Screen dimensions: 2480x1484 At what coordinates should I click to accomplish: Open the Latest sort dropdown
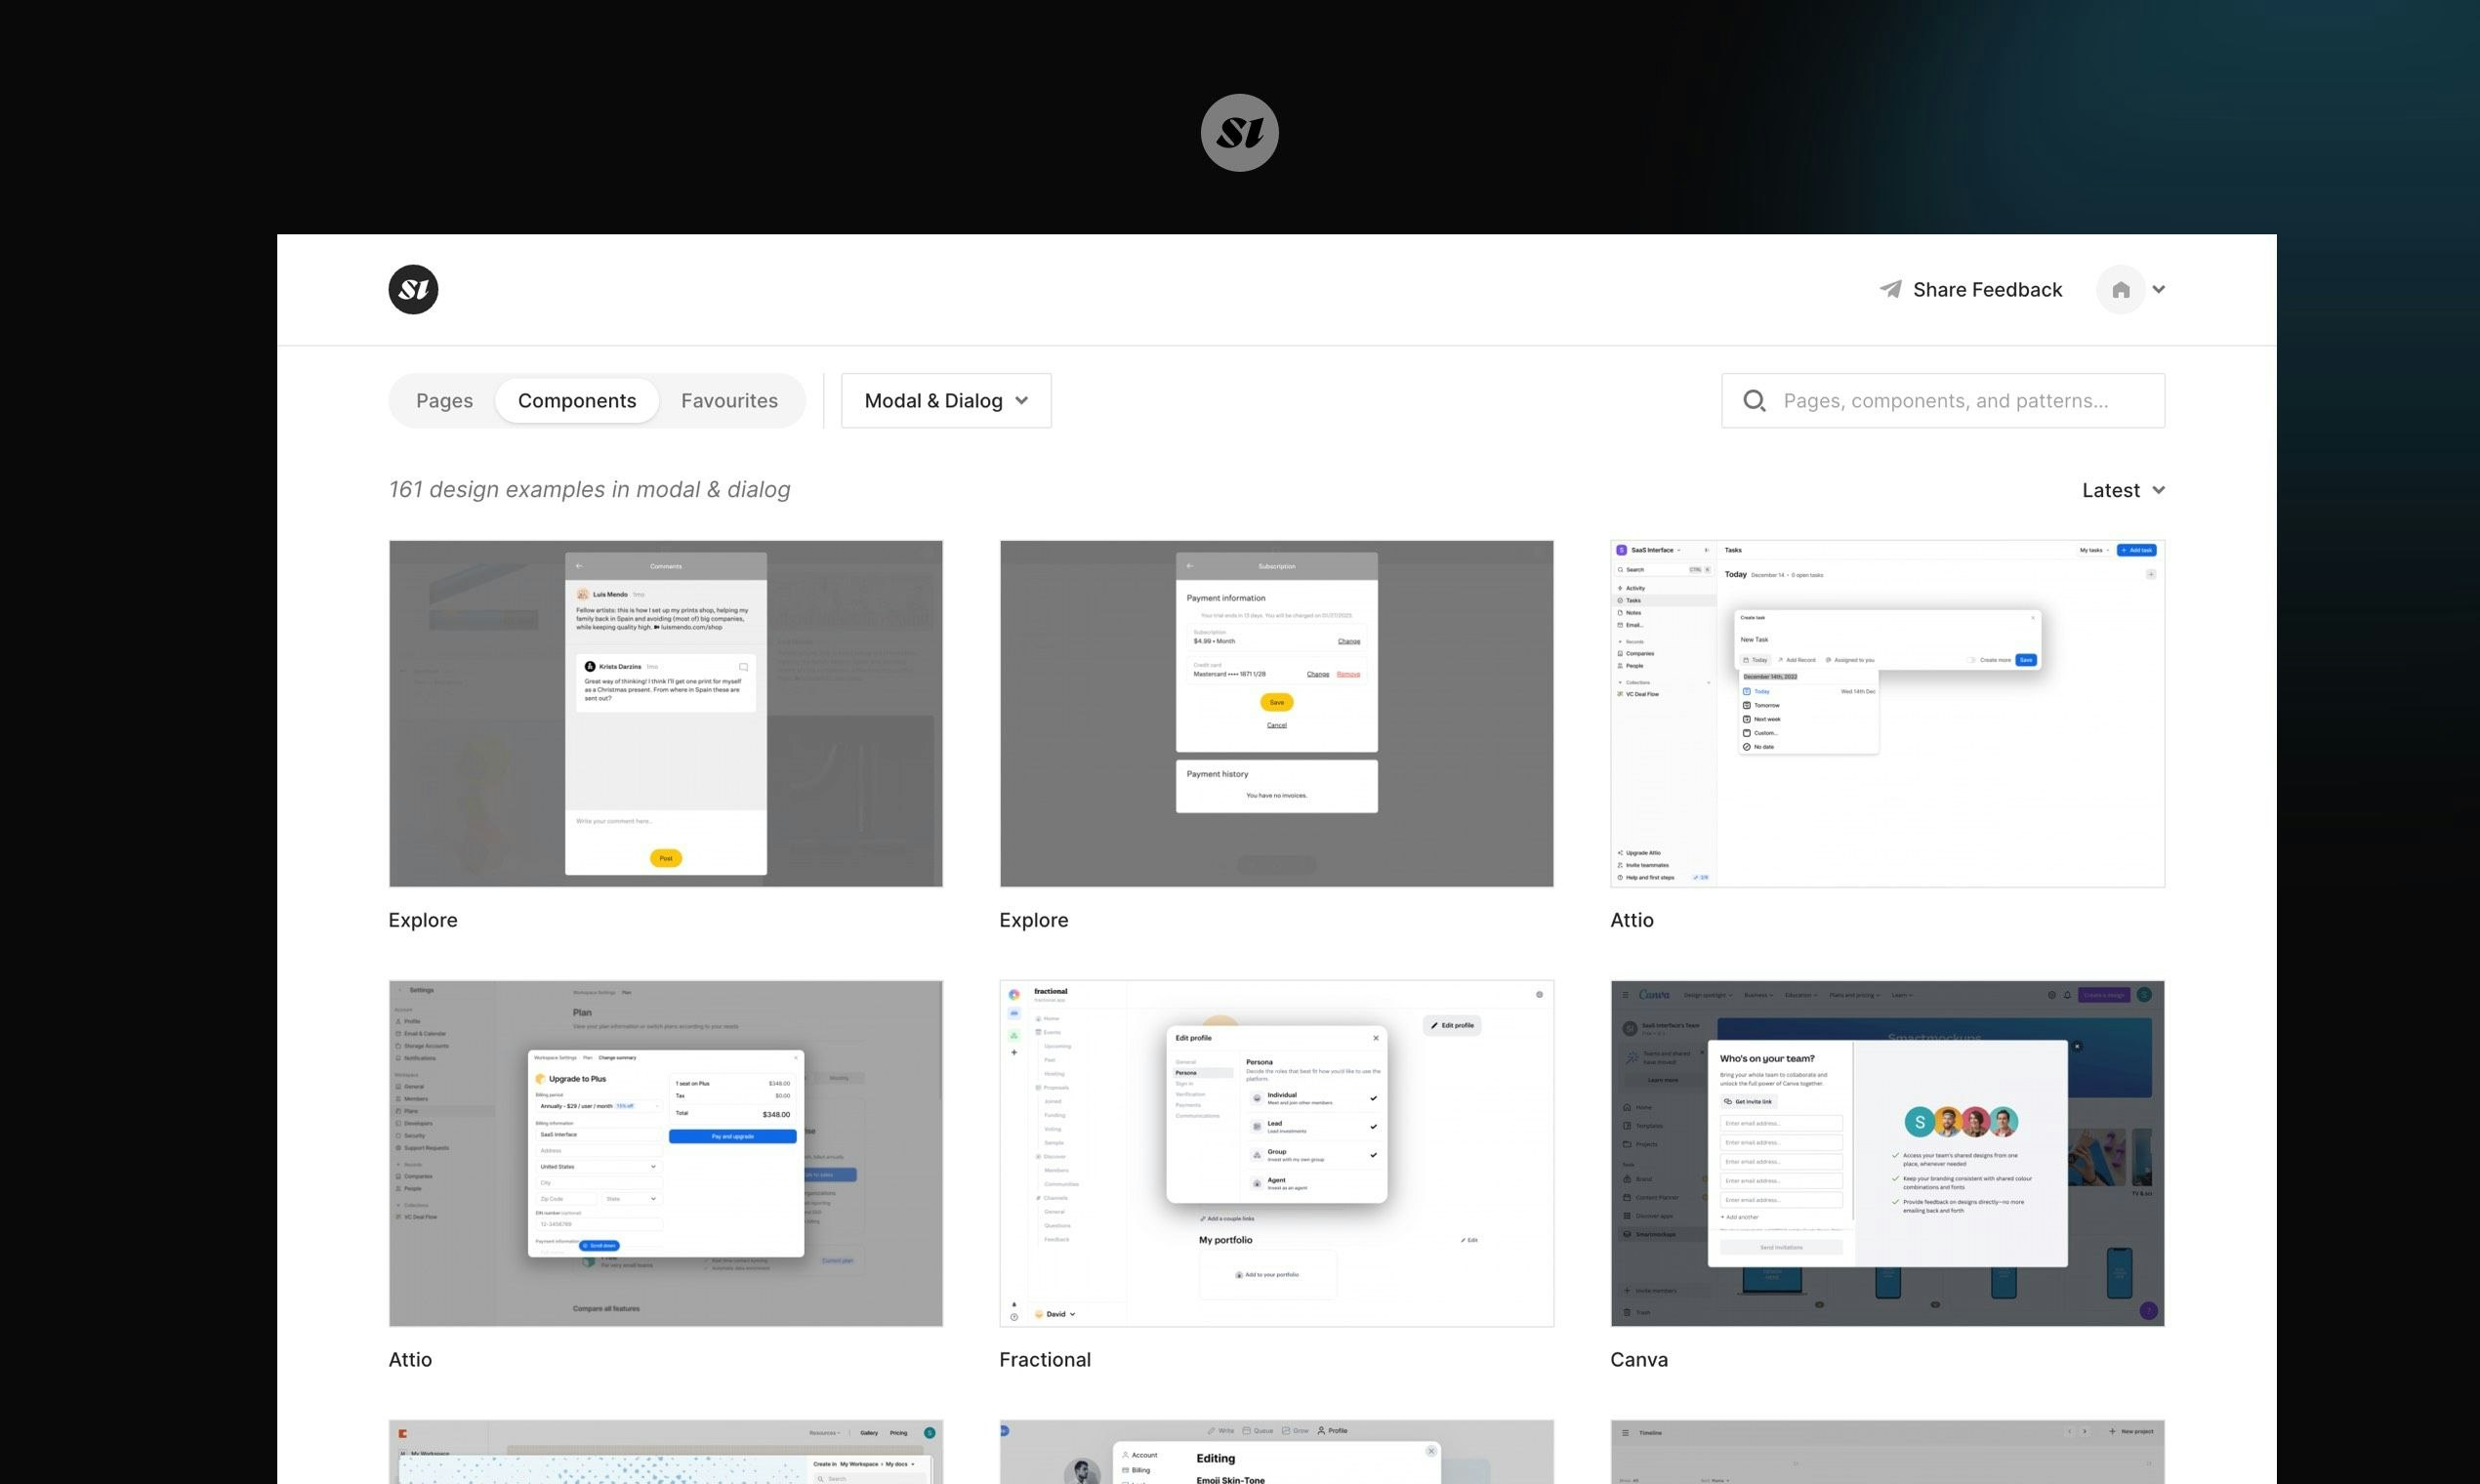coord(2123,490)
